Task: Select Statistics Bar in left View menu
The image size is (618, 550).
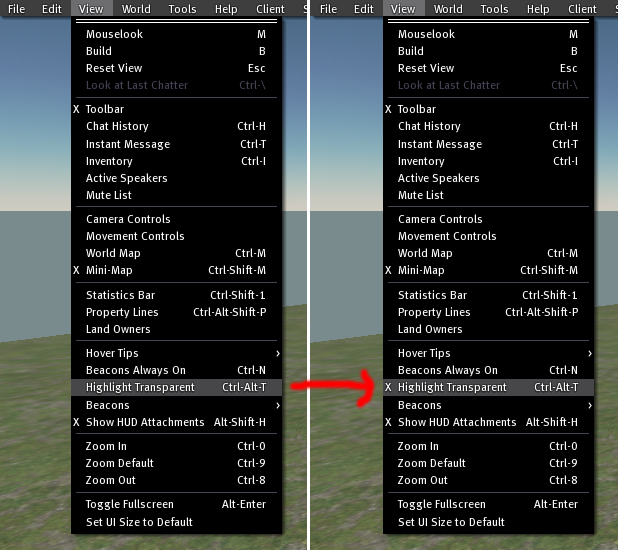Action: (x=124, y=295)
